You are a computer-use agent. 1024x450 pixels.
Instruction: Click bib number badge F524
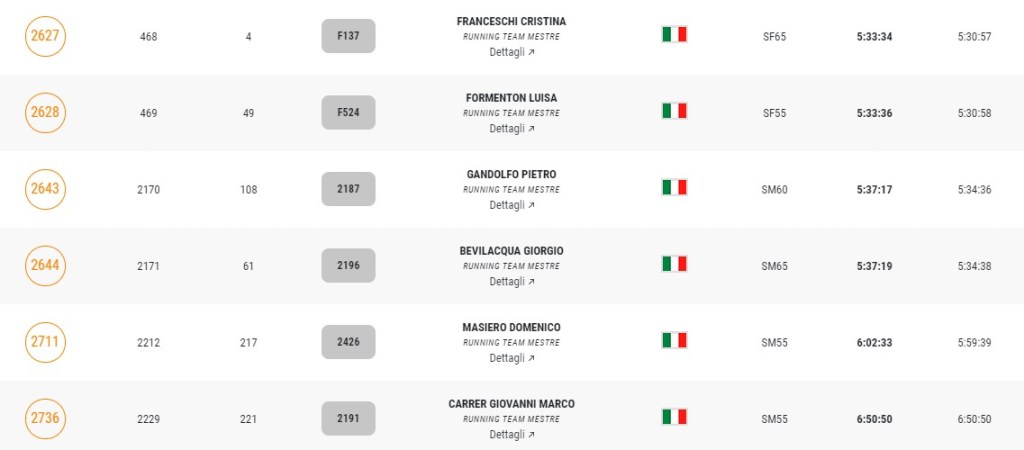point(348,112)
